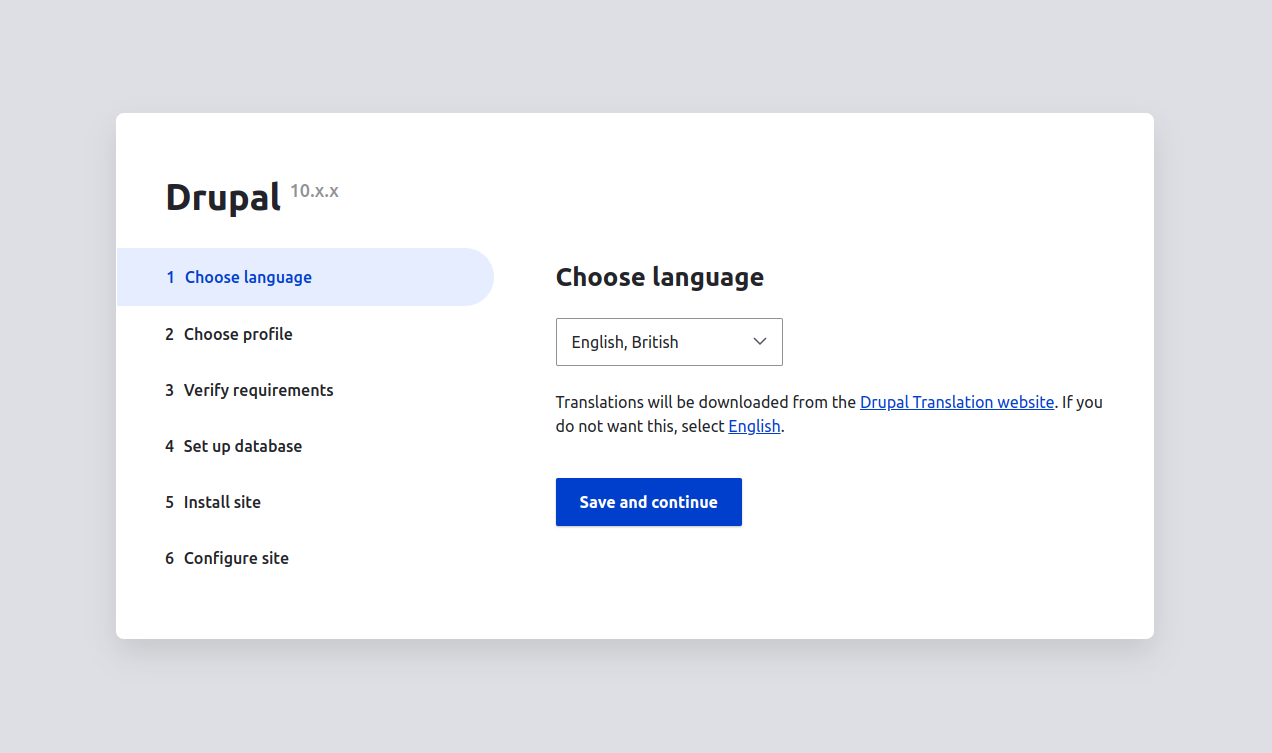Click the chevron arrow in language select

click(760, 342)
